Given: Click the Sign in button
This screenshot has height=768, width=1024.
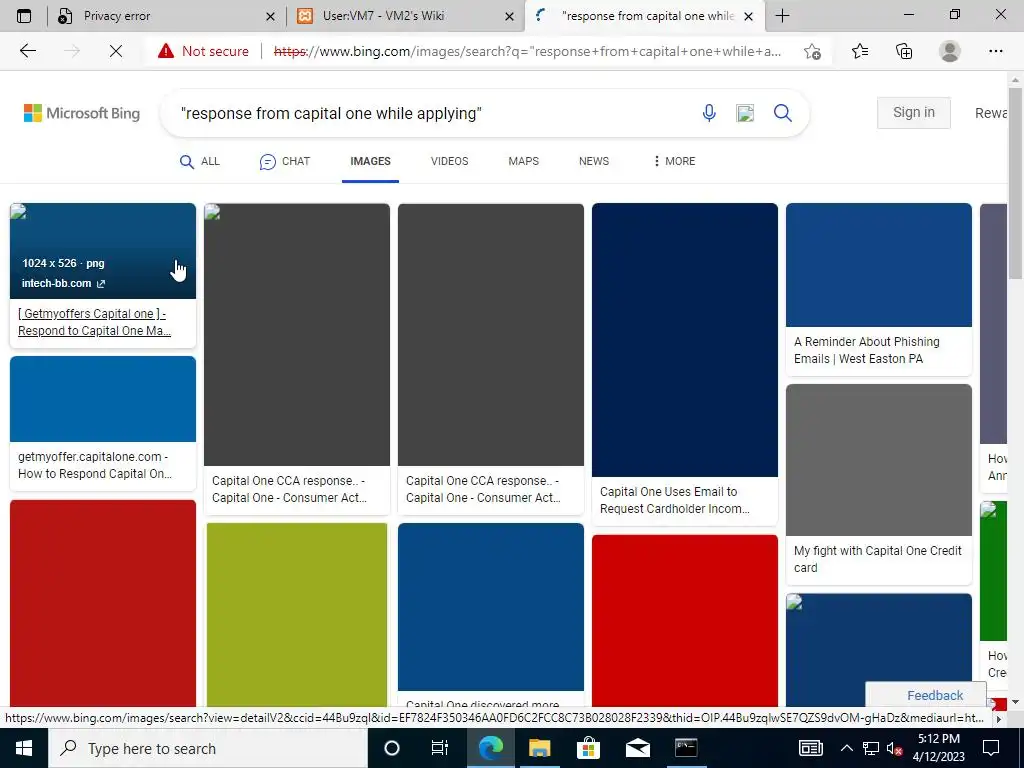Looking at the screenshot, I should [x=914, y=112].
